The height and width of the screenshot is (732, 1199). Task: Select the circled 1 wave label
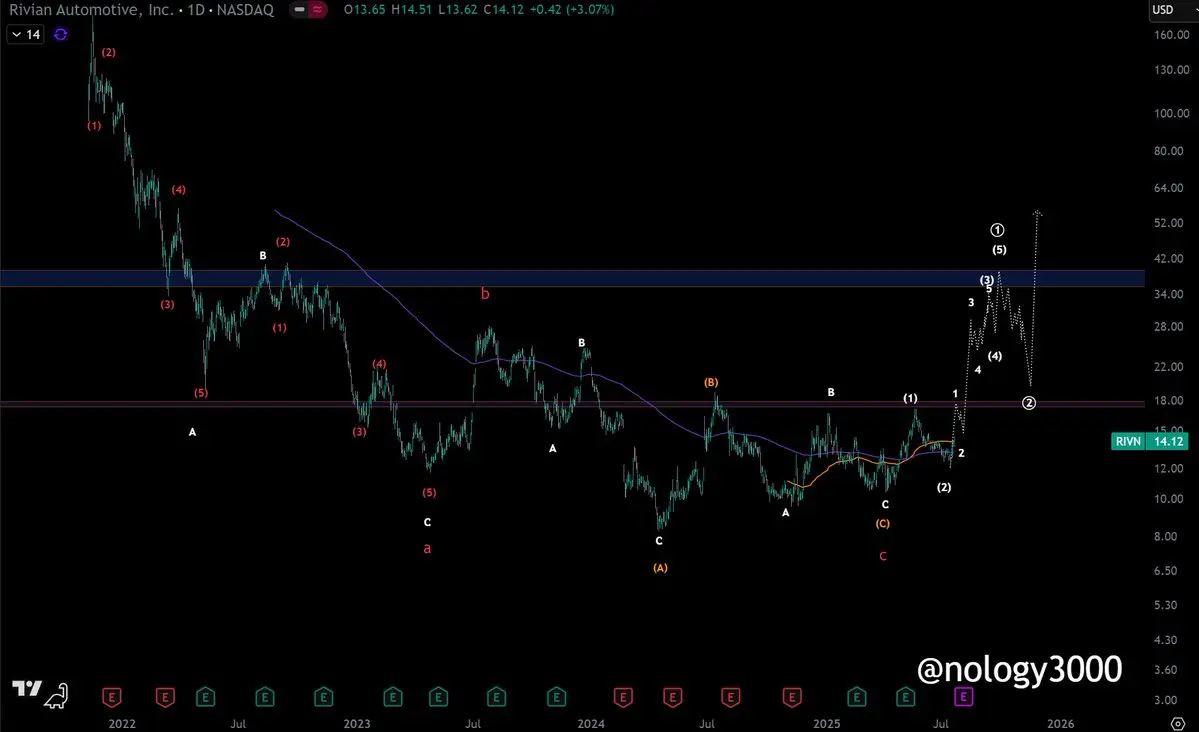pos(997,229)
